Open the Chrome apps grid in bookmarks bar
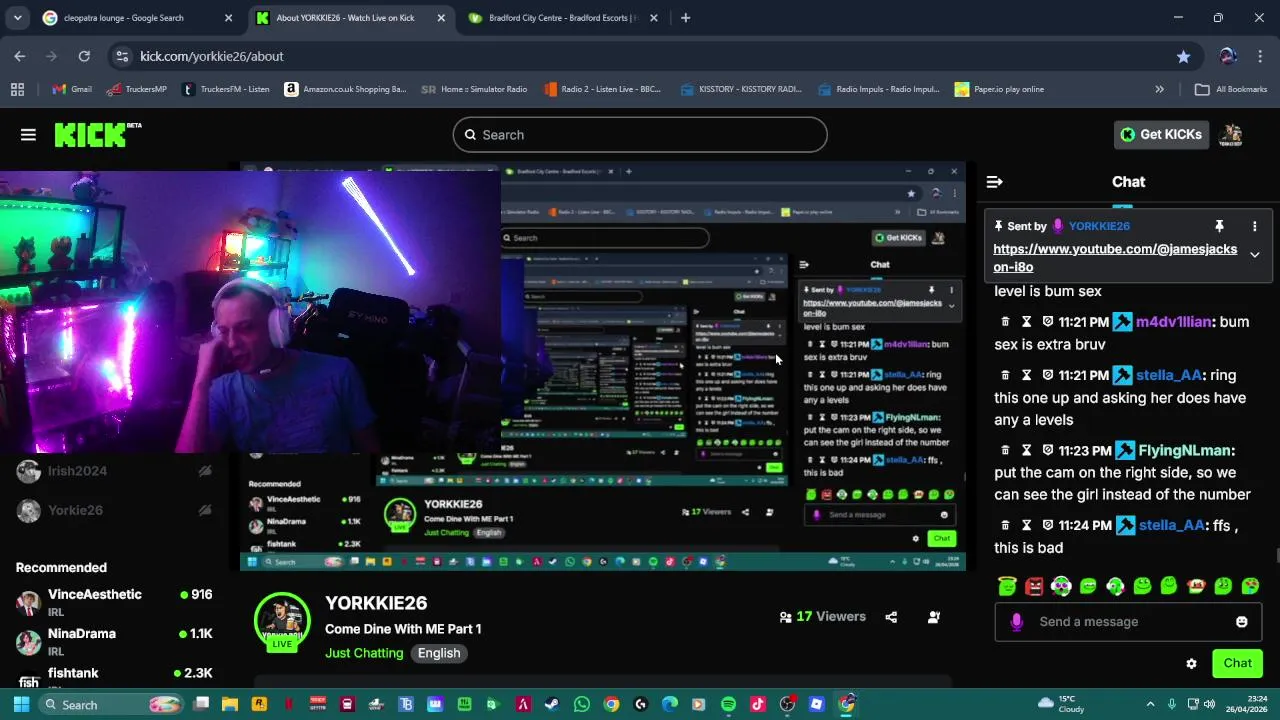Image resolution: width=1280 pixels, height=720 pixels. pyautogui.click(x=17, y=89)
